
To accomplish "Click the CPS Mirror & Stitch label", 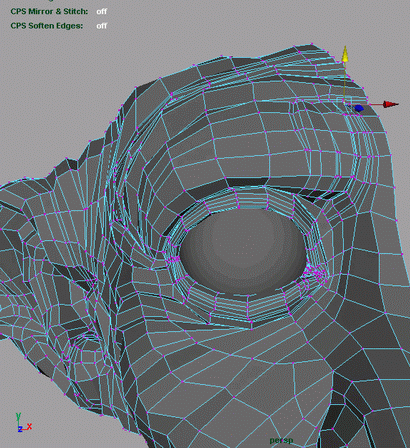I will 49,11.
